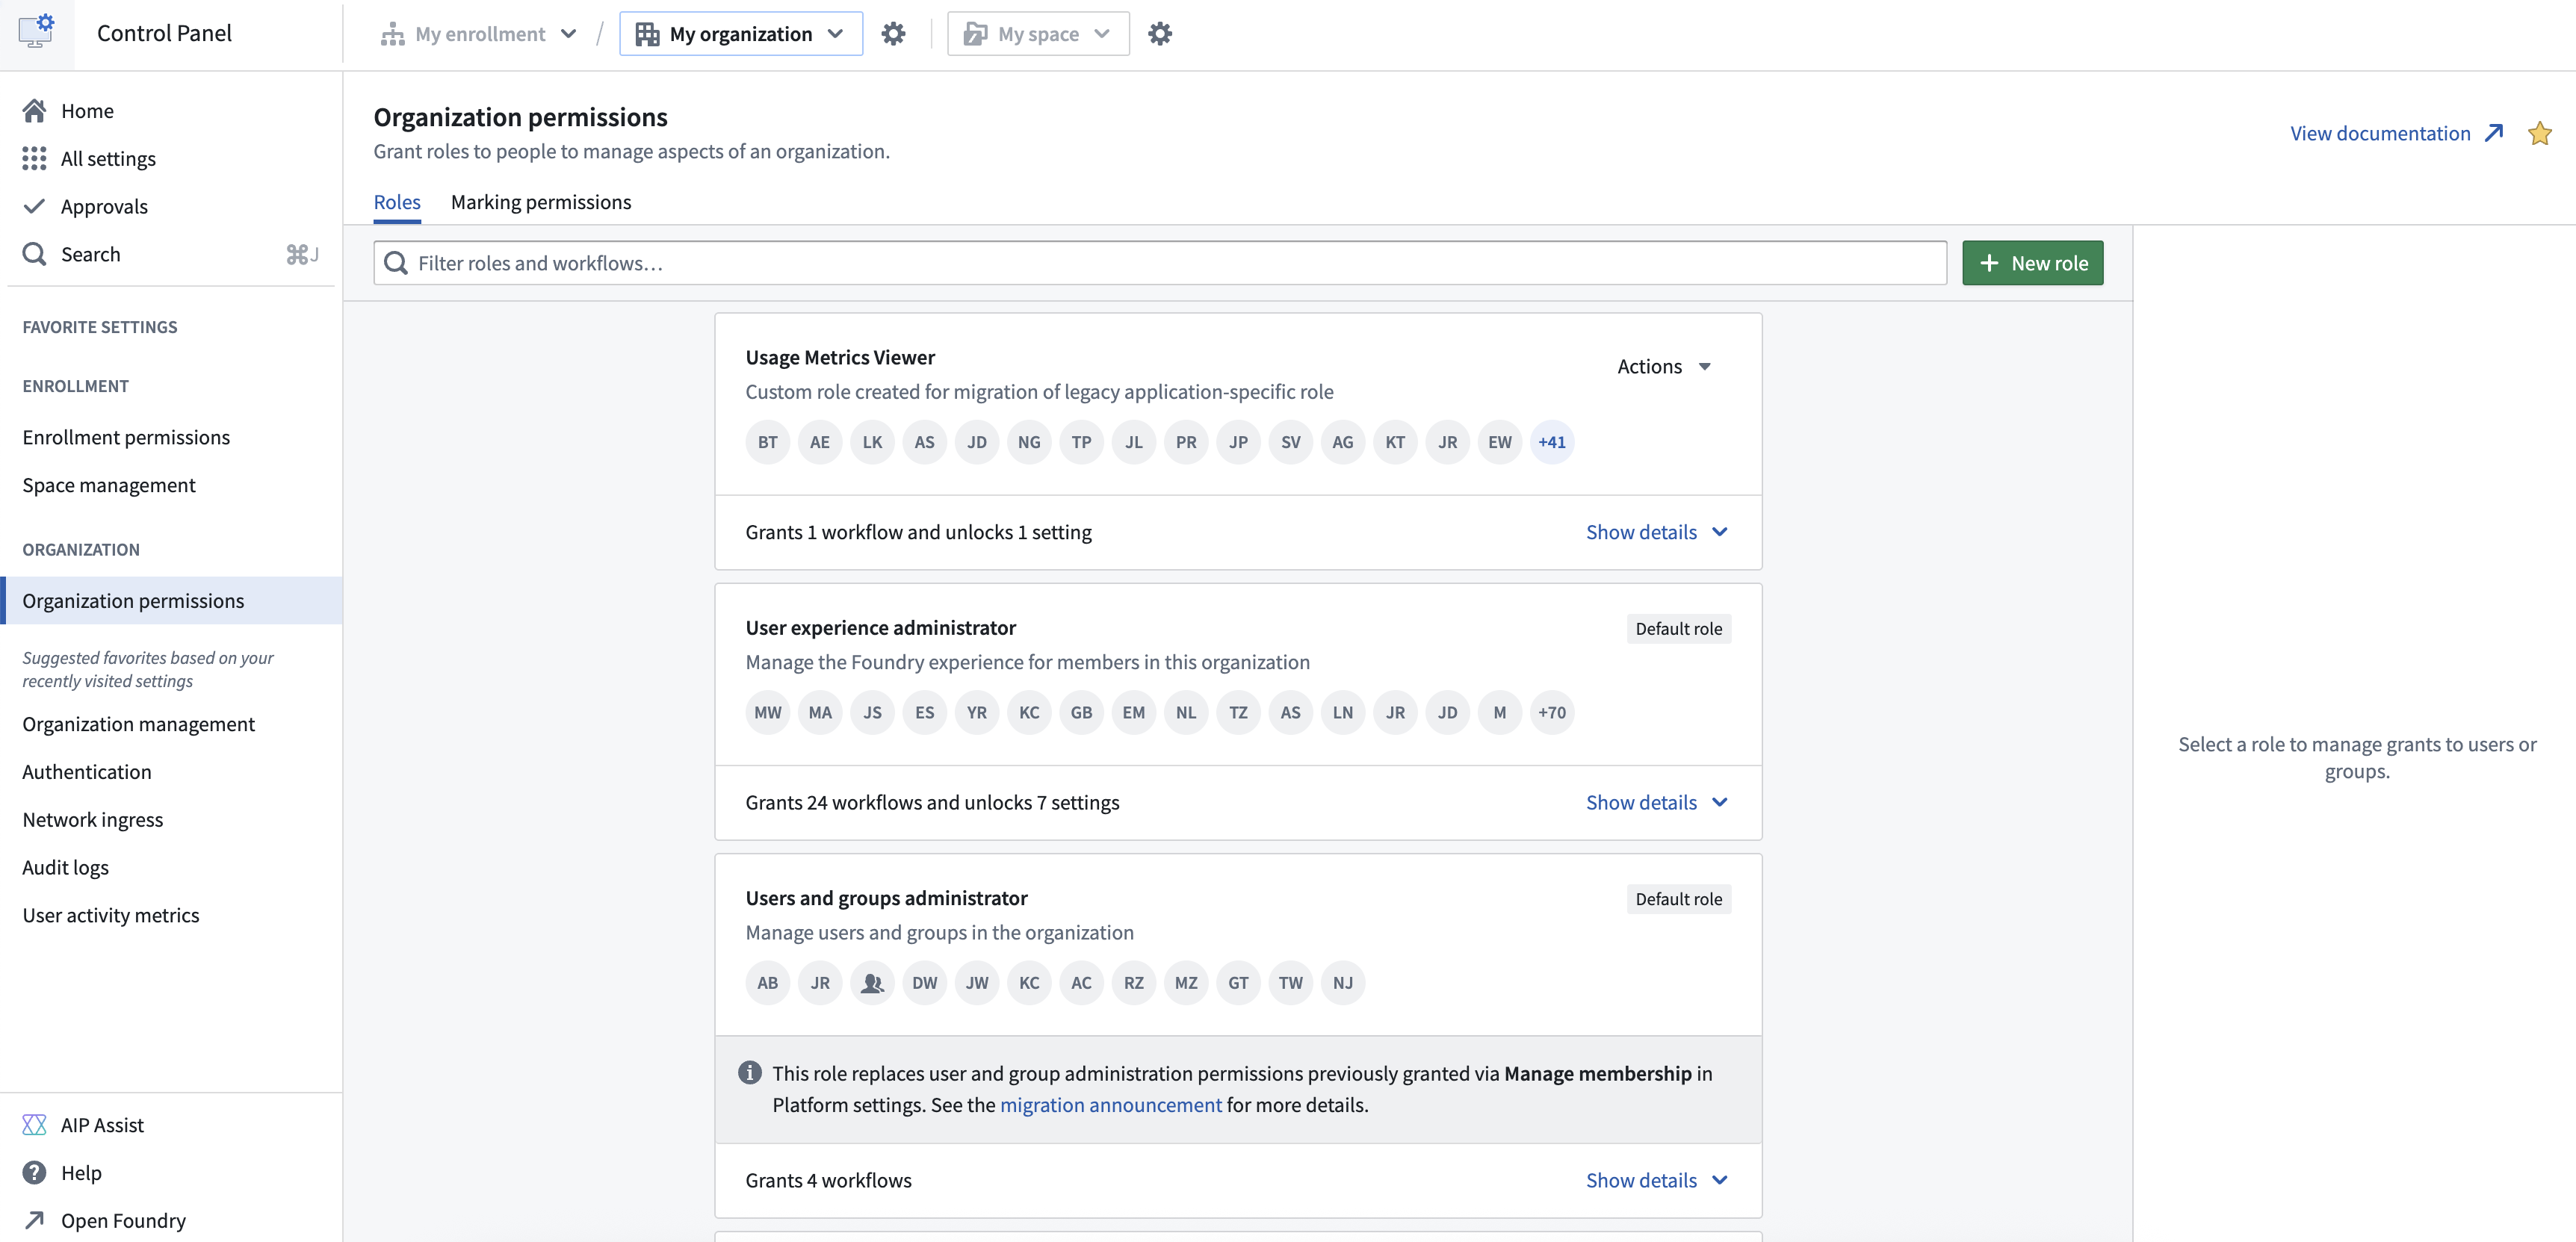This screenshot has height=1242, width=2576.
Task: Switch to the Roles tab
Action: click(x=397, y=202)
